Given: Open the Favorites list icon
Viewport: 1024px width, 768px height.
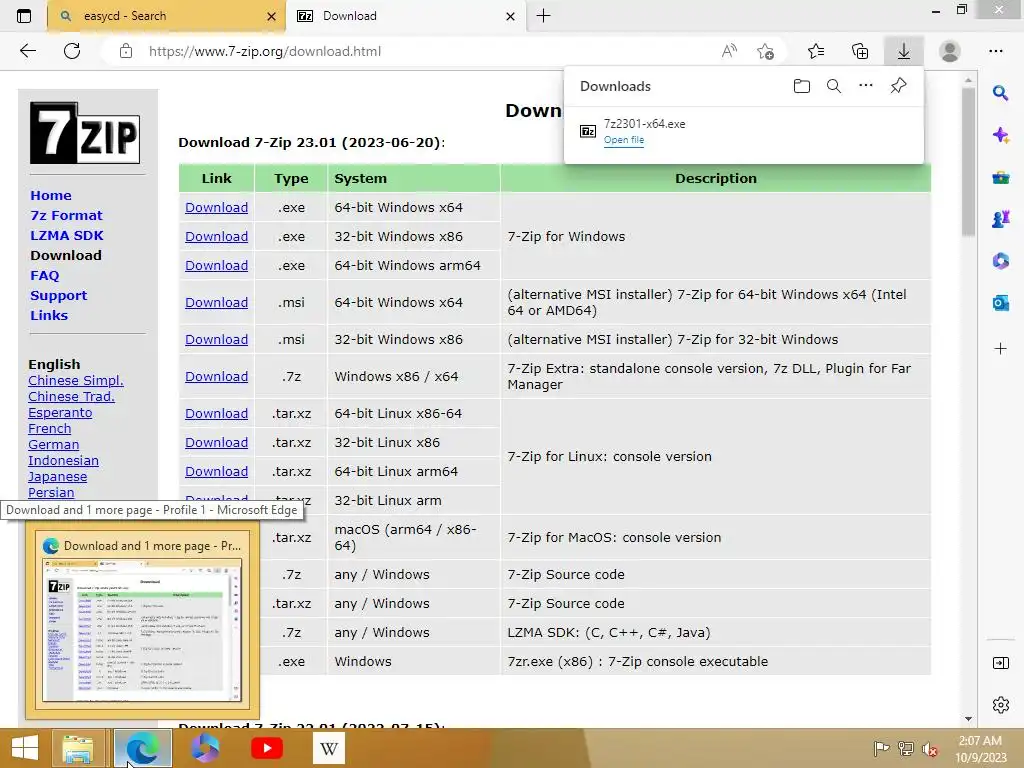Looking at the screenshot, I should [816, 51].
